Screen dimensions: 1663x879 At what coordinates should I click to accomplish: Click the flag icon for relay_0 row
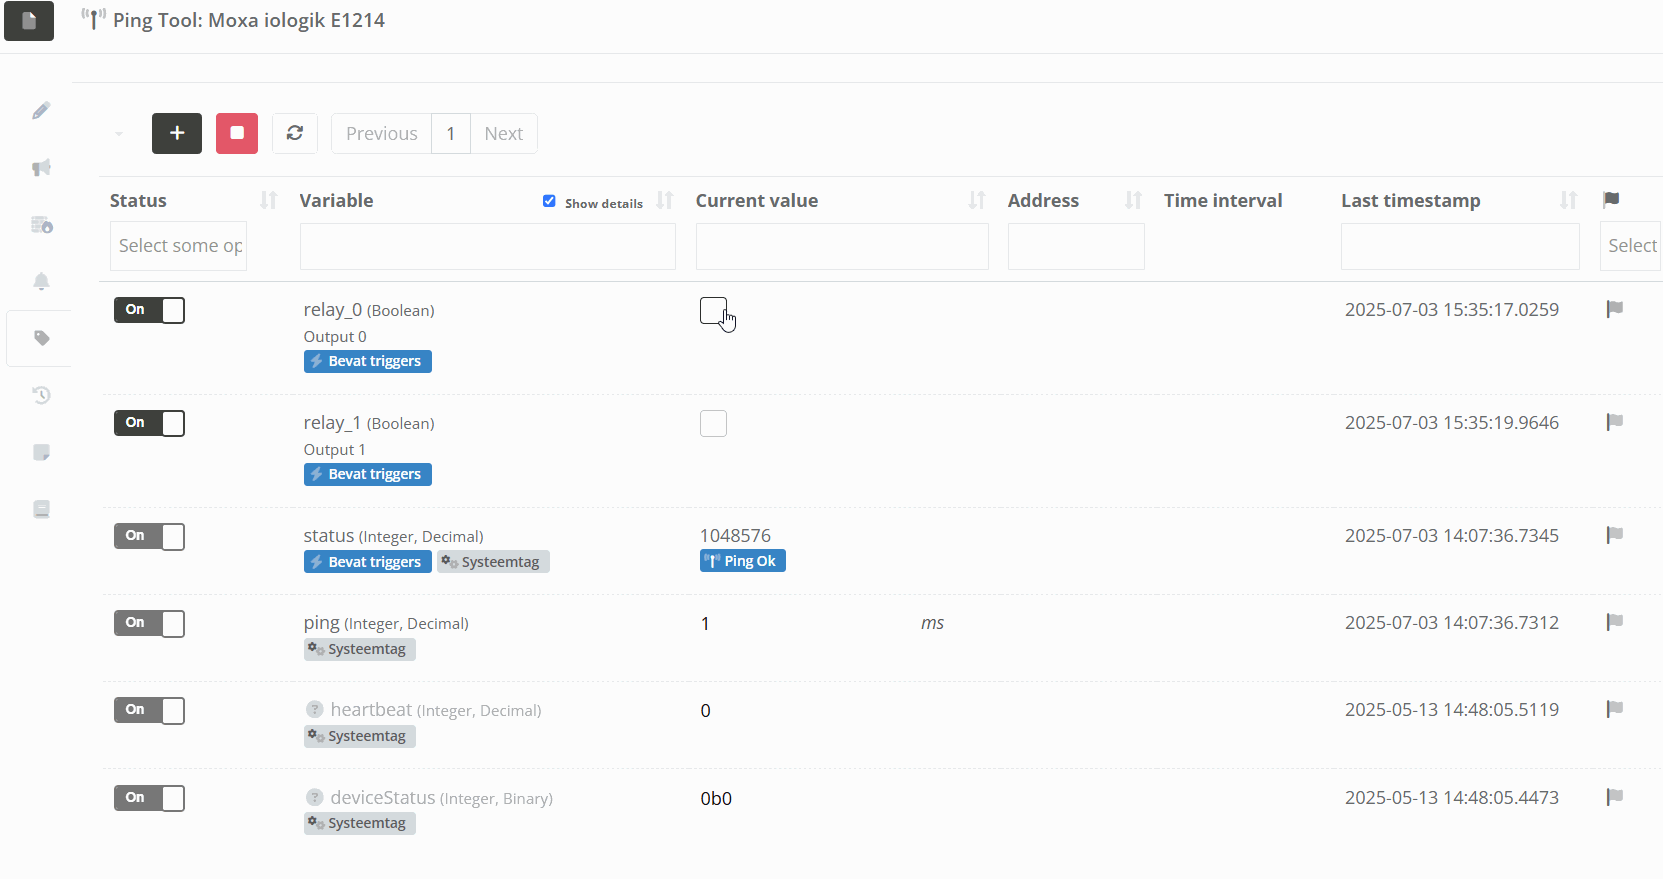[x=1614, y=309]
